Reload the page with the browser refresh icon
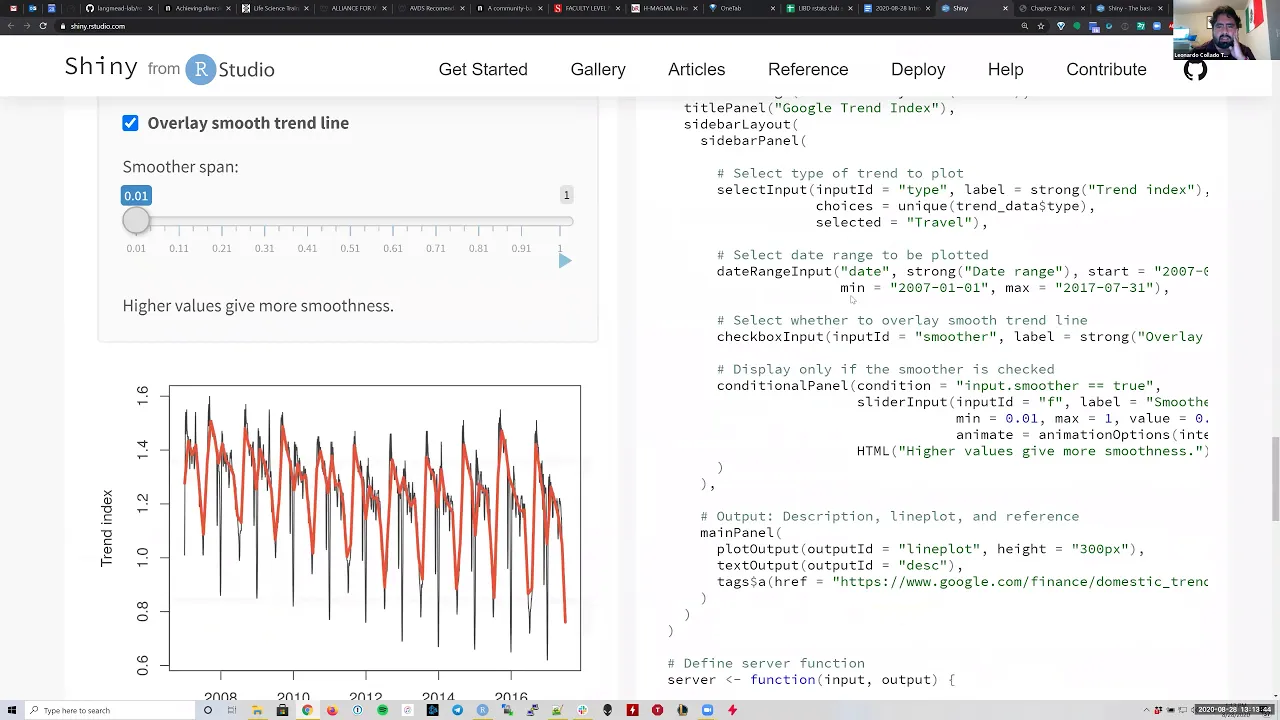 (x=43, y=26)
